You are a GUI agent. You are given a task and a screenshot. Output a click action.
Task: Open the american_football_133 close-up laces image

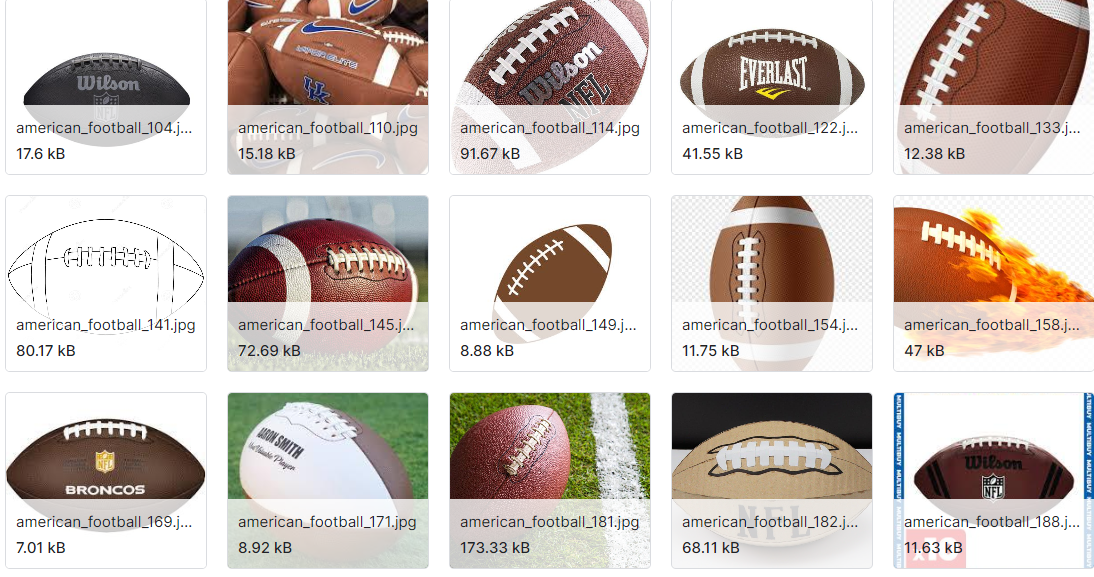994,87
